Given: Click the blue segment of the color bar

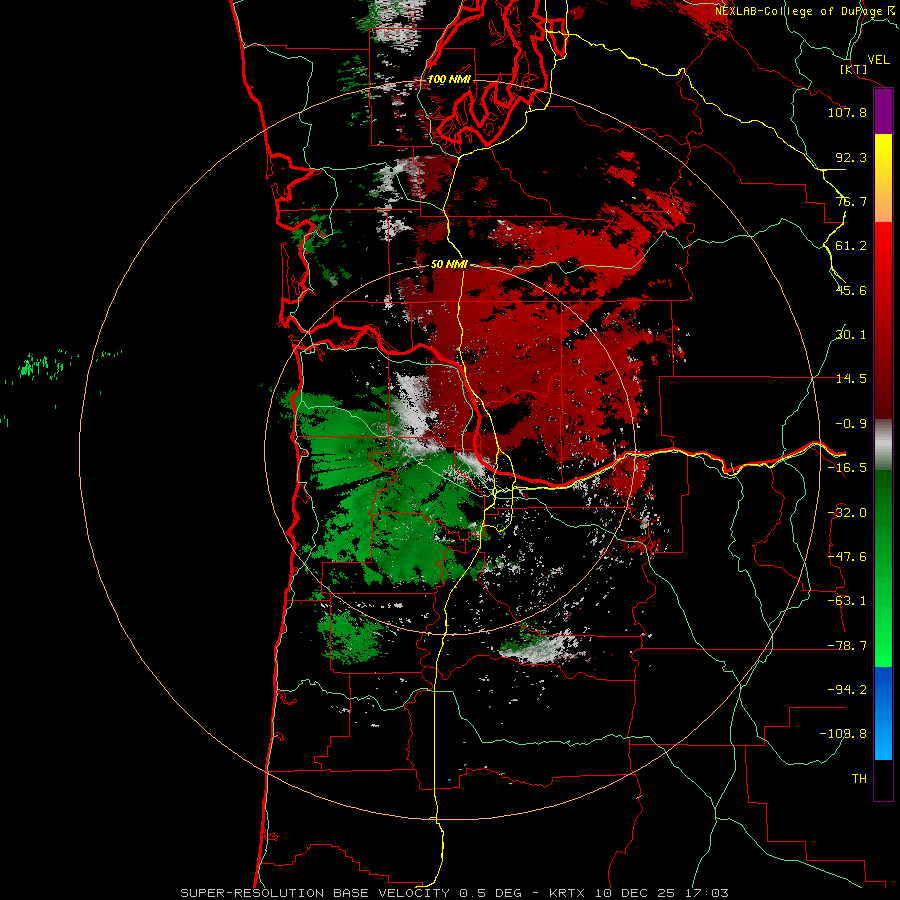Looking at the screenshot, I should 883,713.
